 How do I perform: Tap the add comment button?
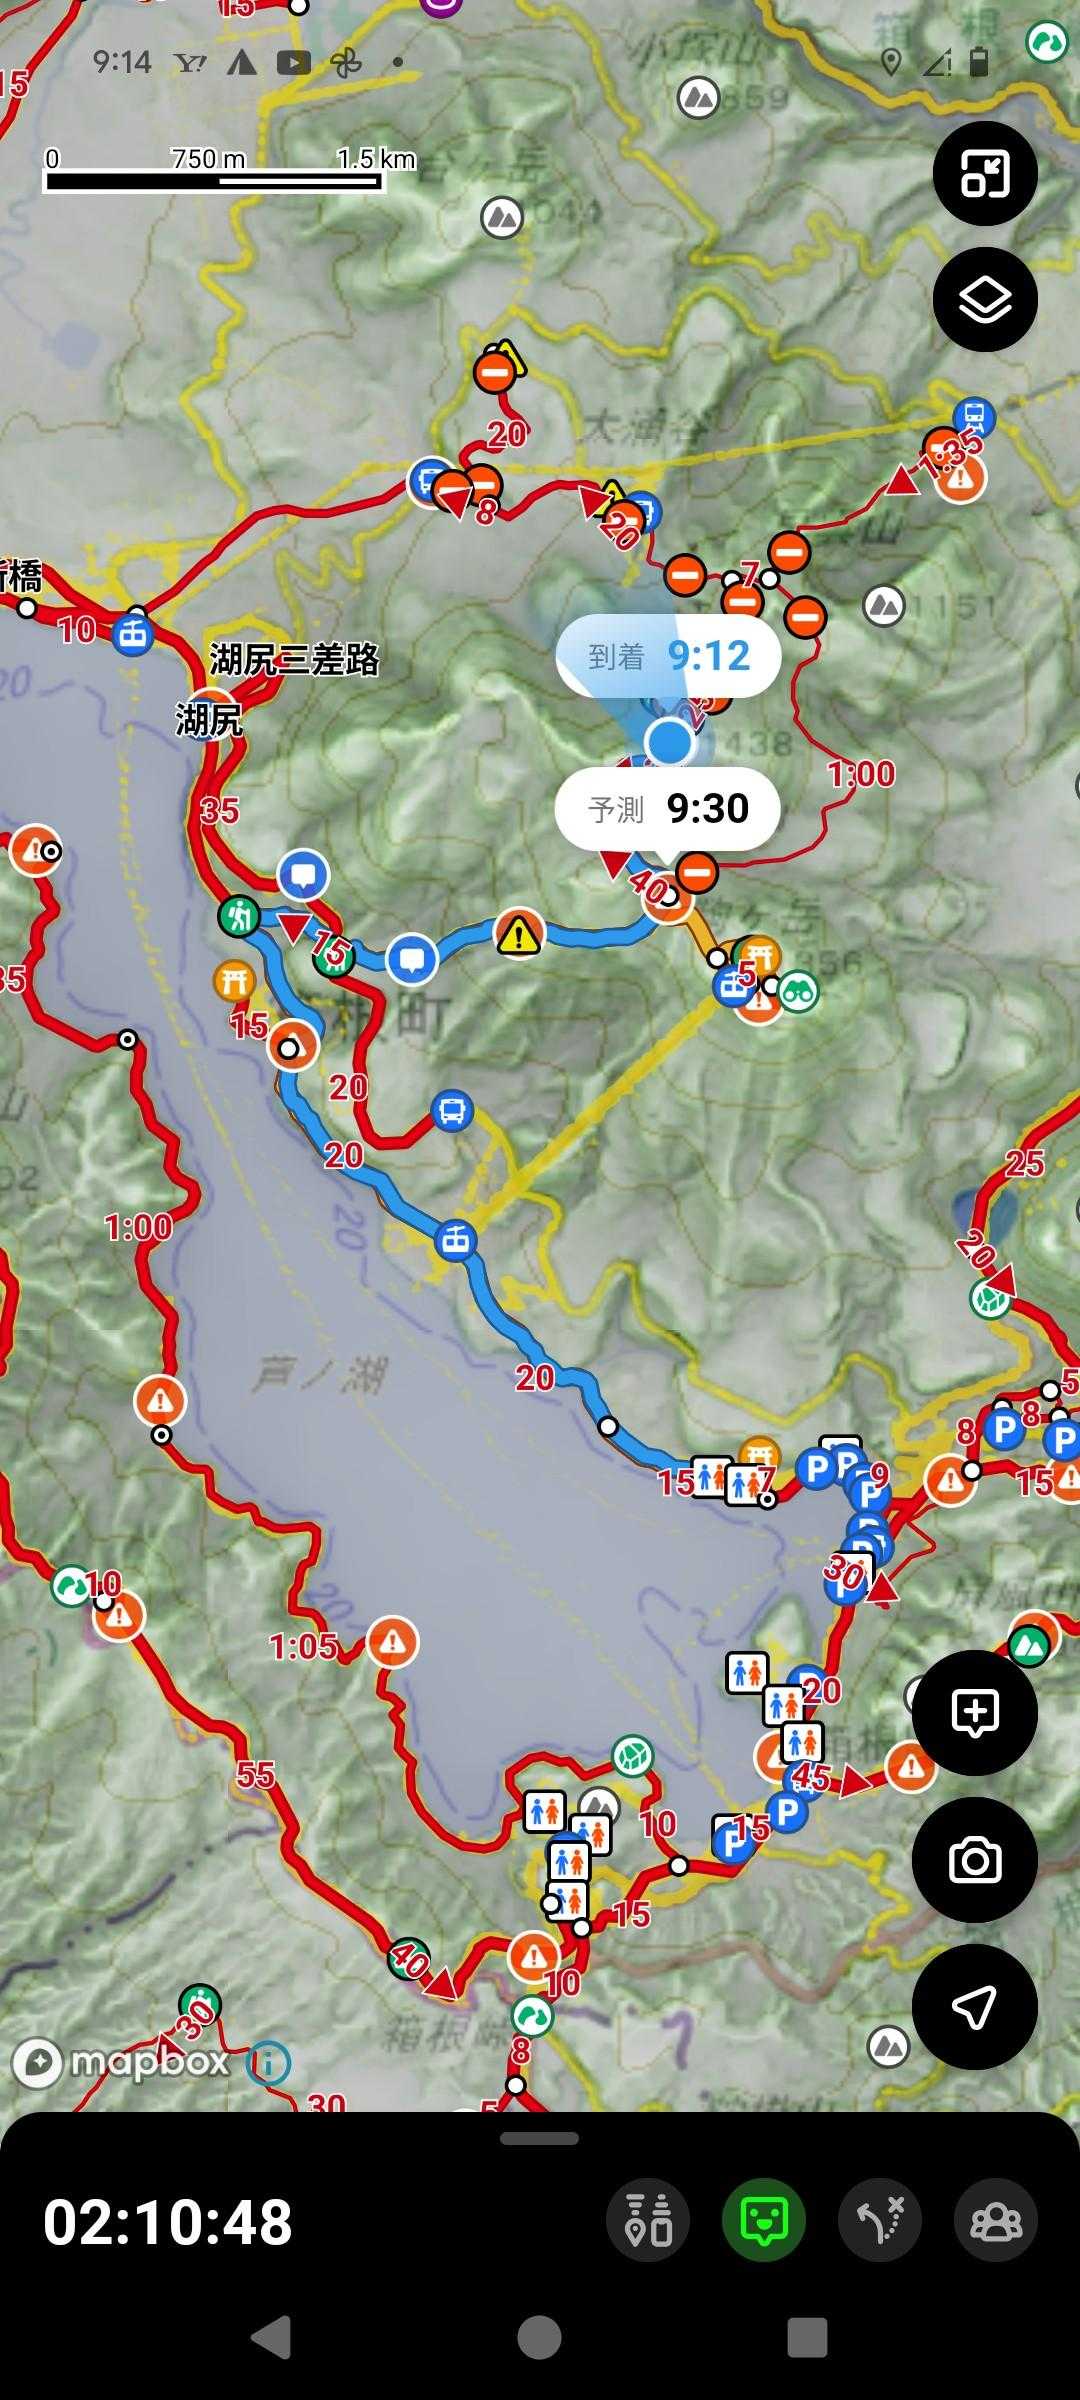coord(975,1713)
